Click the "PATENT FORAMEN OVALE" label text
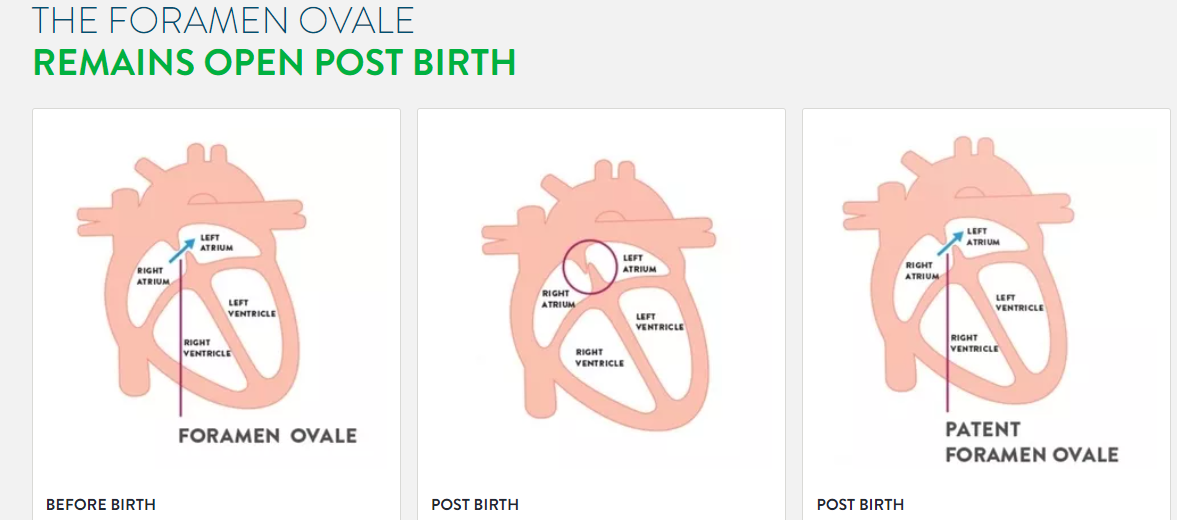The height and width of the screenshot is (520, 1177). pos(1032,443)
